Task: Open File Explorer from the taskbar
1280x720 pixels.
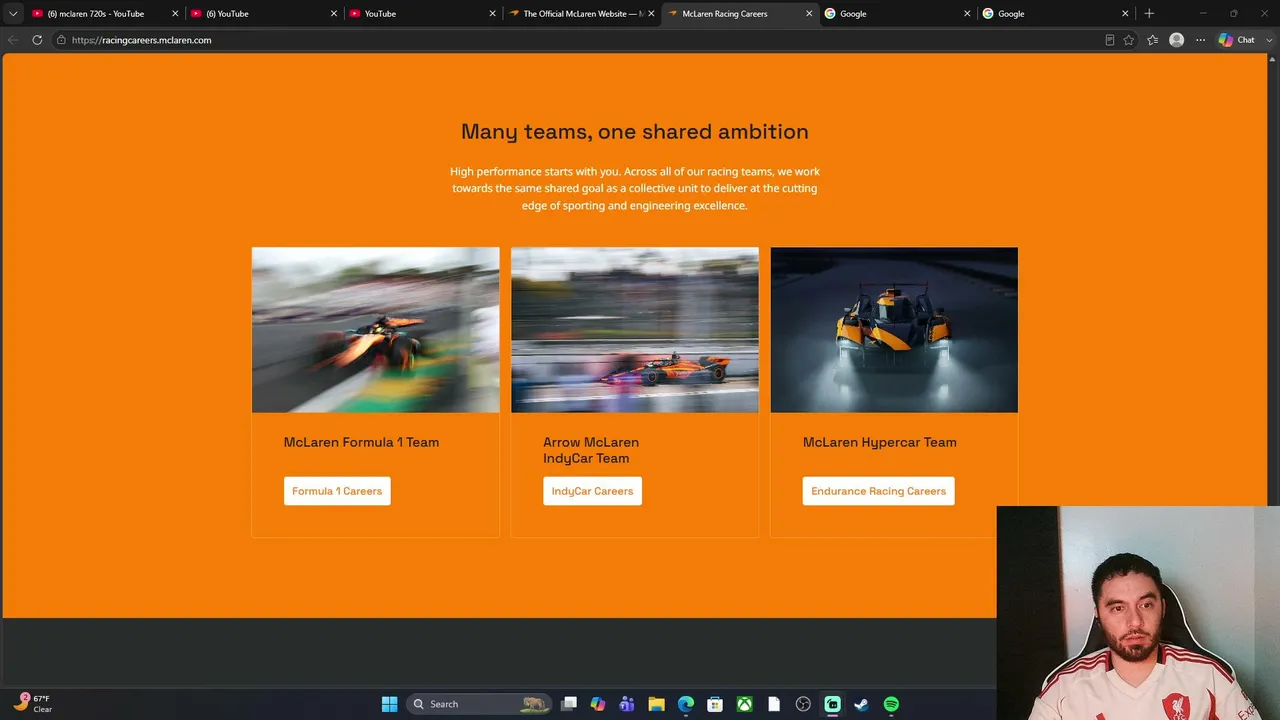Action: click(x=656, y=704)
